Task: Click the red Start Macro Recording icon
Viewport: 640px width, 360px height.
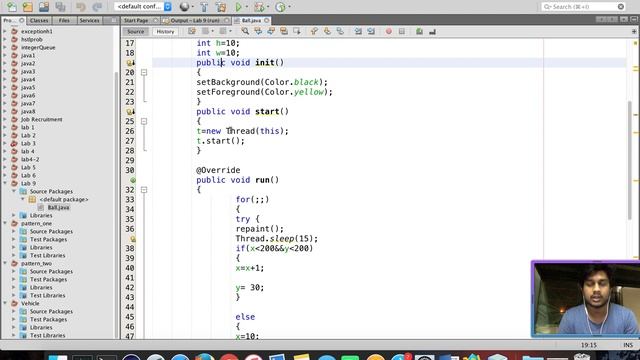Action: click(x=389, y=31)
